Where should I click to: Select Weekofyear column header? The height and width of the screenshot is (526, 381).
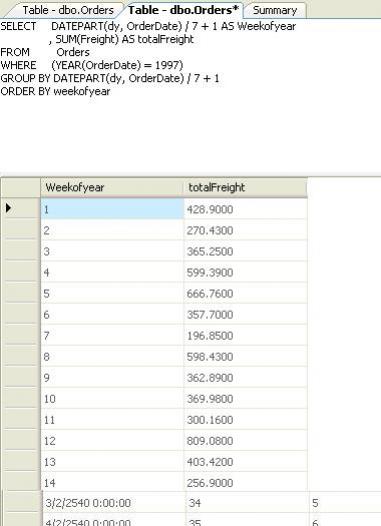click(x=112, y=187)
